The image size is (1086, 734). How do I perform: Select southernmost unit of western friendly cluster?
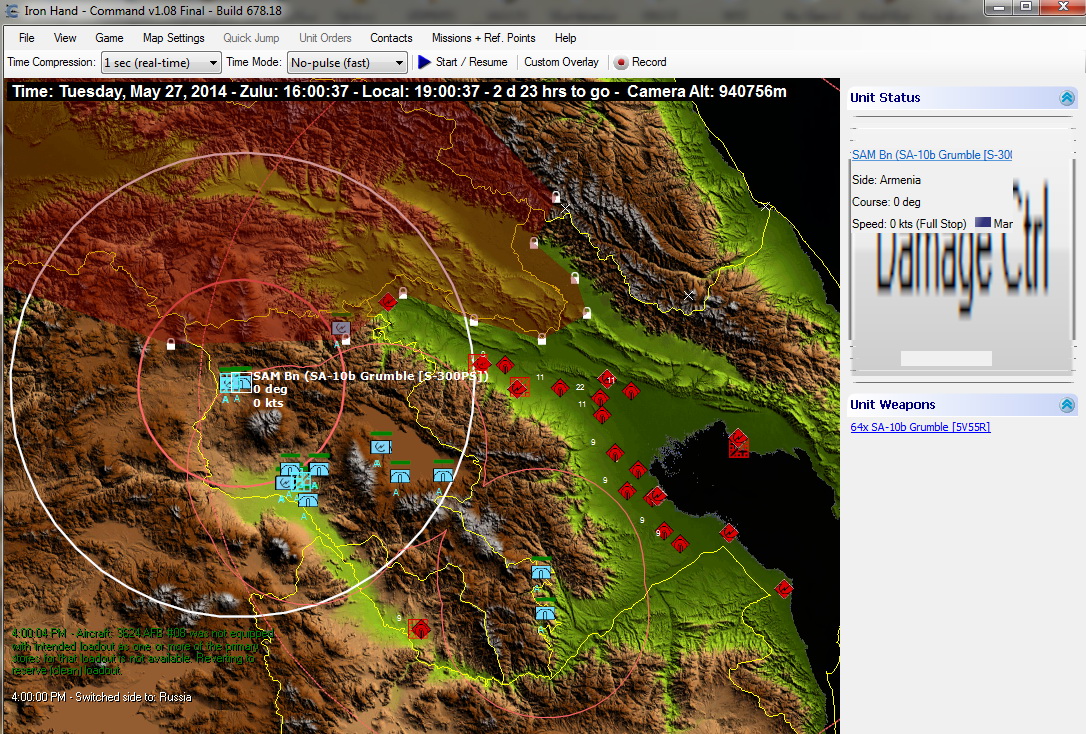[x=308, y=500]
